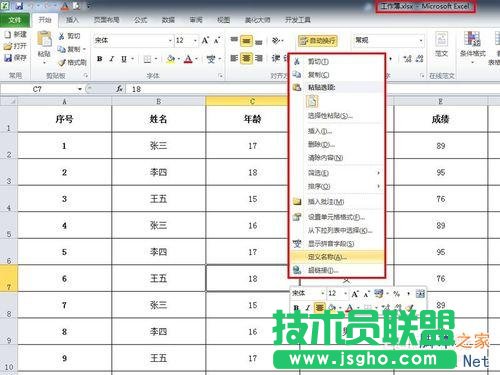Choose Hyperlink (超链接) in context menu
The image size is (500, 375).
click(337, 270)
